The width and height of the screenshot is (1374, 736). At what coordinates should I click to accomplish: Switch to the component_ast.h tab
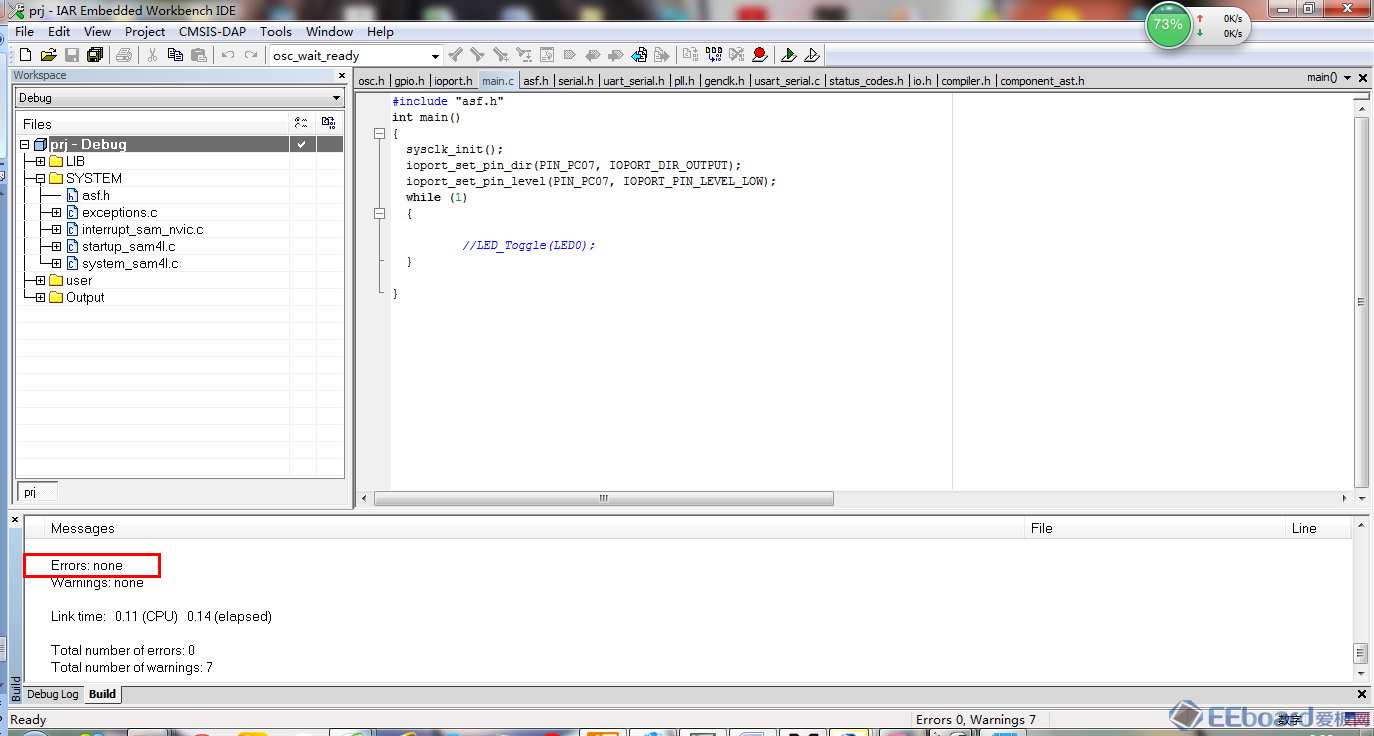(x=1042, y=81)
